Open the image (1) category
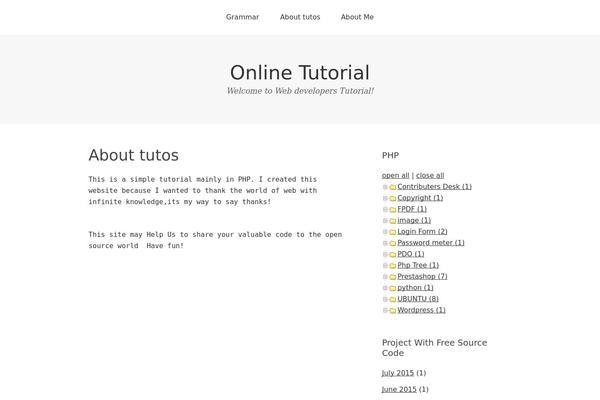Screen dimensions: 600x400 414,220
